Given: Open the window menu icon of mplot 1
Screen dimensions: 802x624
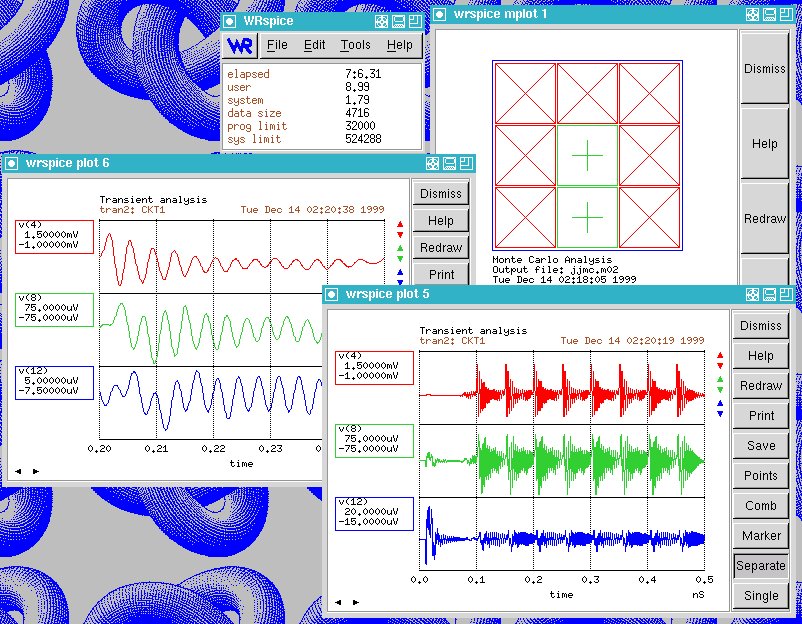Looking at the screenshot, I should click(439, 14).
